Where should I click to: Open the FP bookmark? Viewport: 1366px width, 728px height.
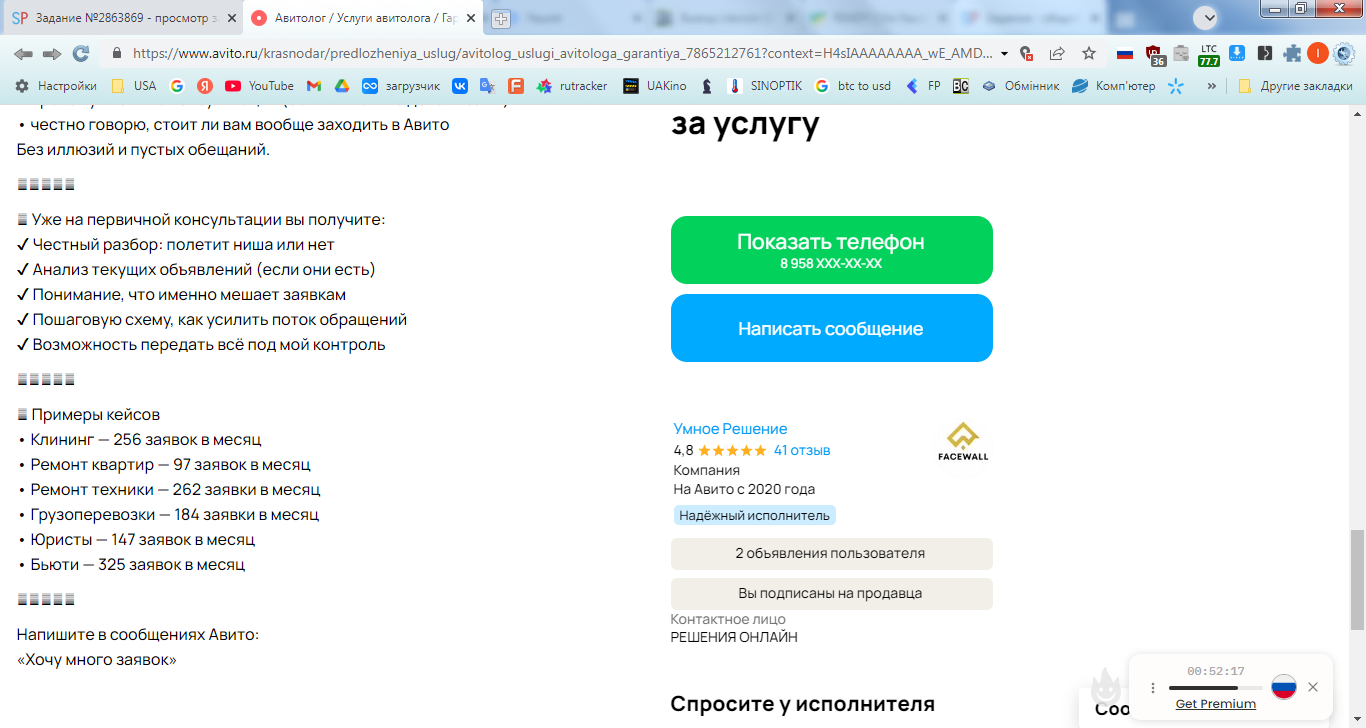coord(922,86)
